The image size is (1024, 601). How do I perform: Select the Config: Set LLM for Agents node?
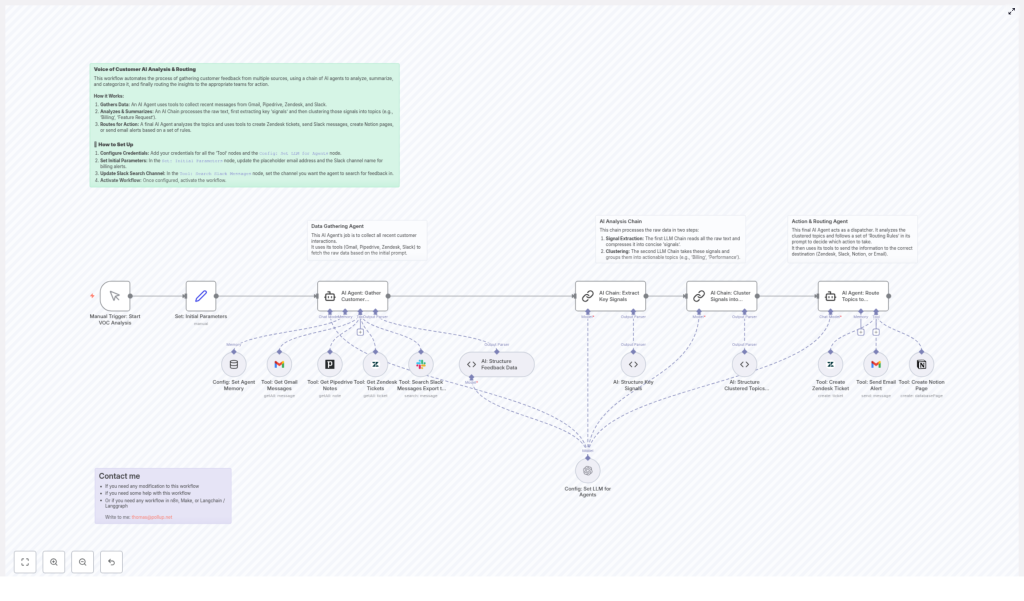tap(588, 469)
